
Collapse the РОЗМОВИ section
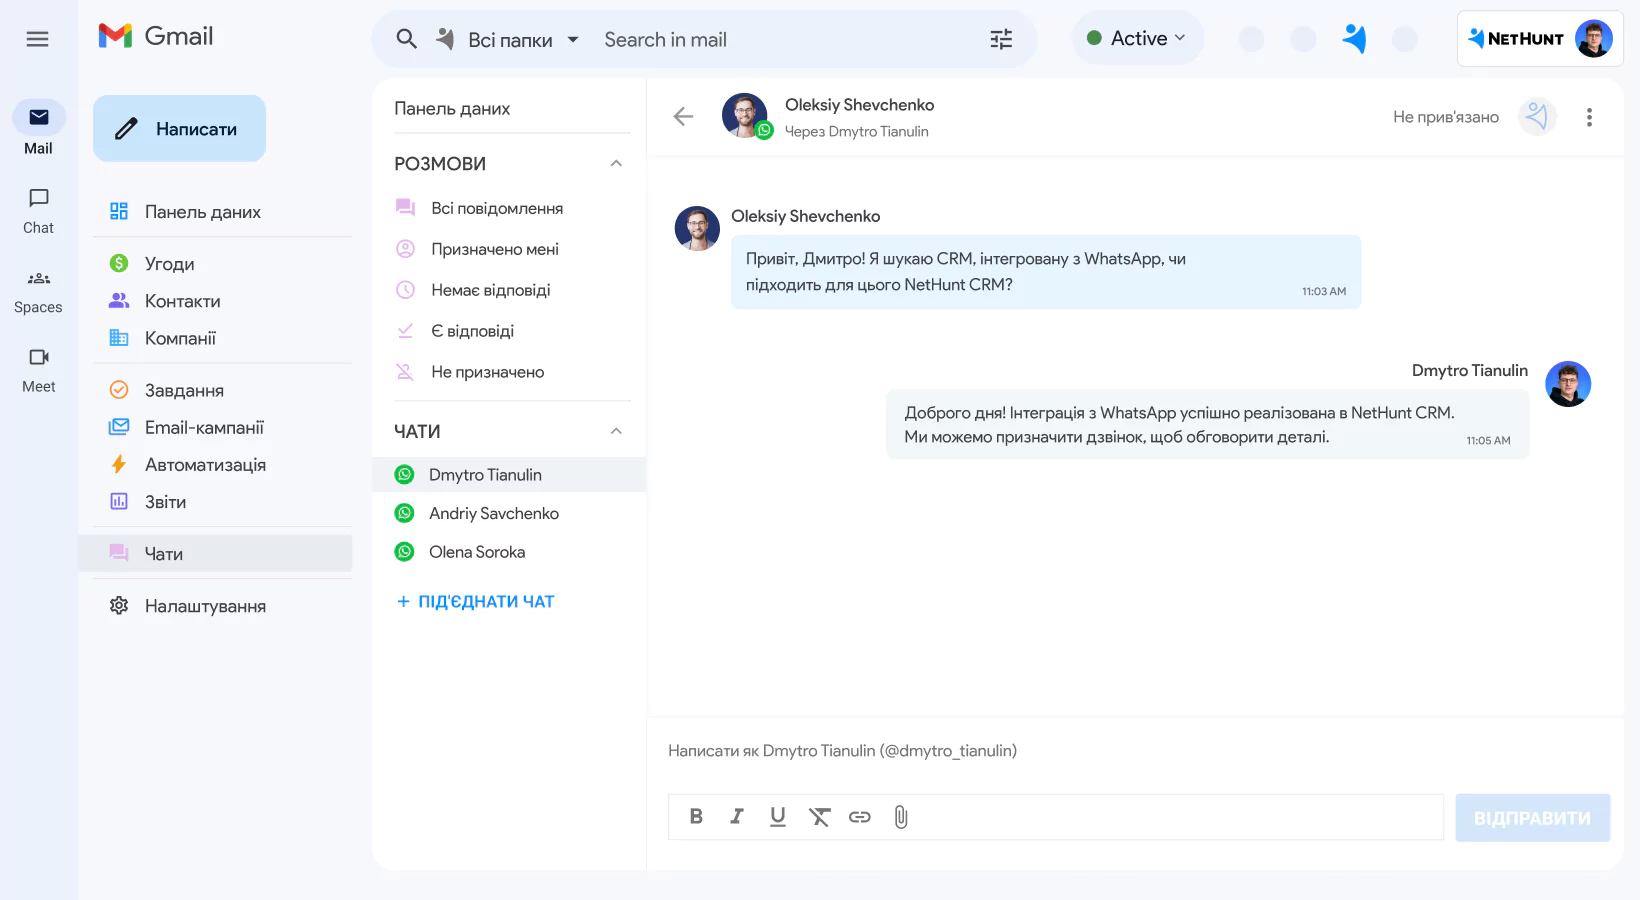click(x=616, y=164)
